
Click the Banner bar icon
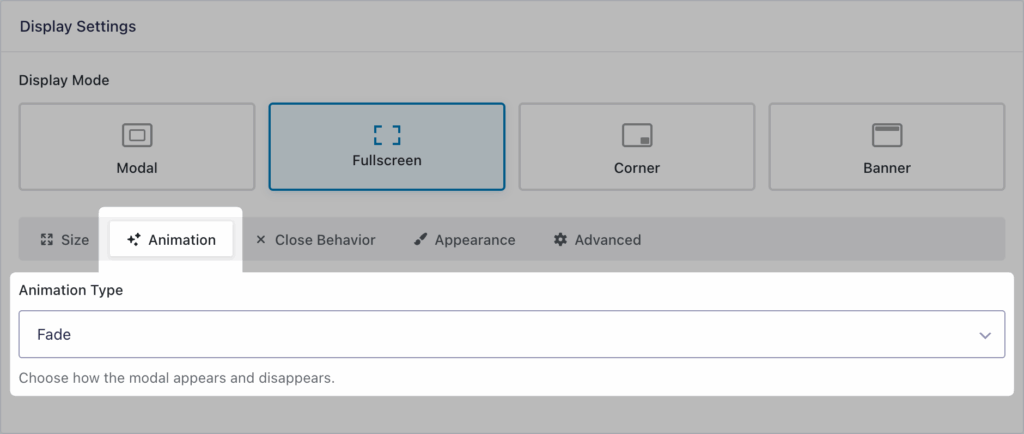887,134
